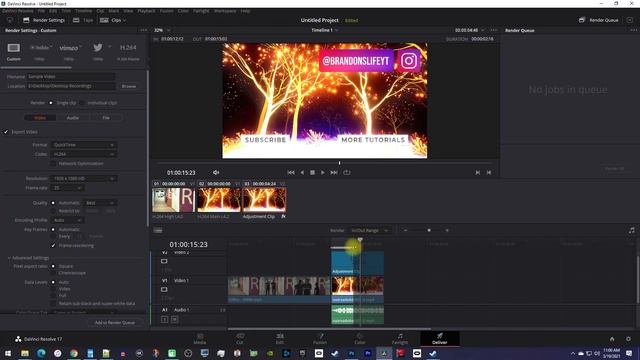
Task: Select Cinemascope pixel aspect ratio
Action: 53,273
